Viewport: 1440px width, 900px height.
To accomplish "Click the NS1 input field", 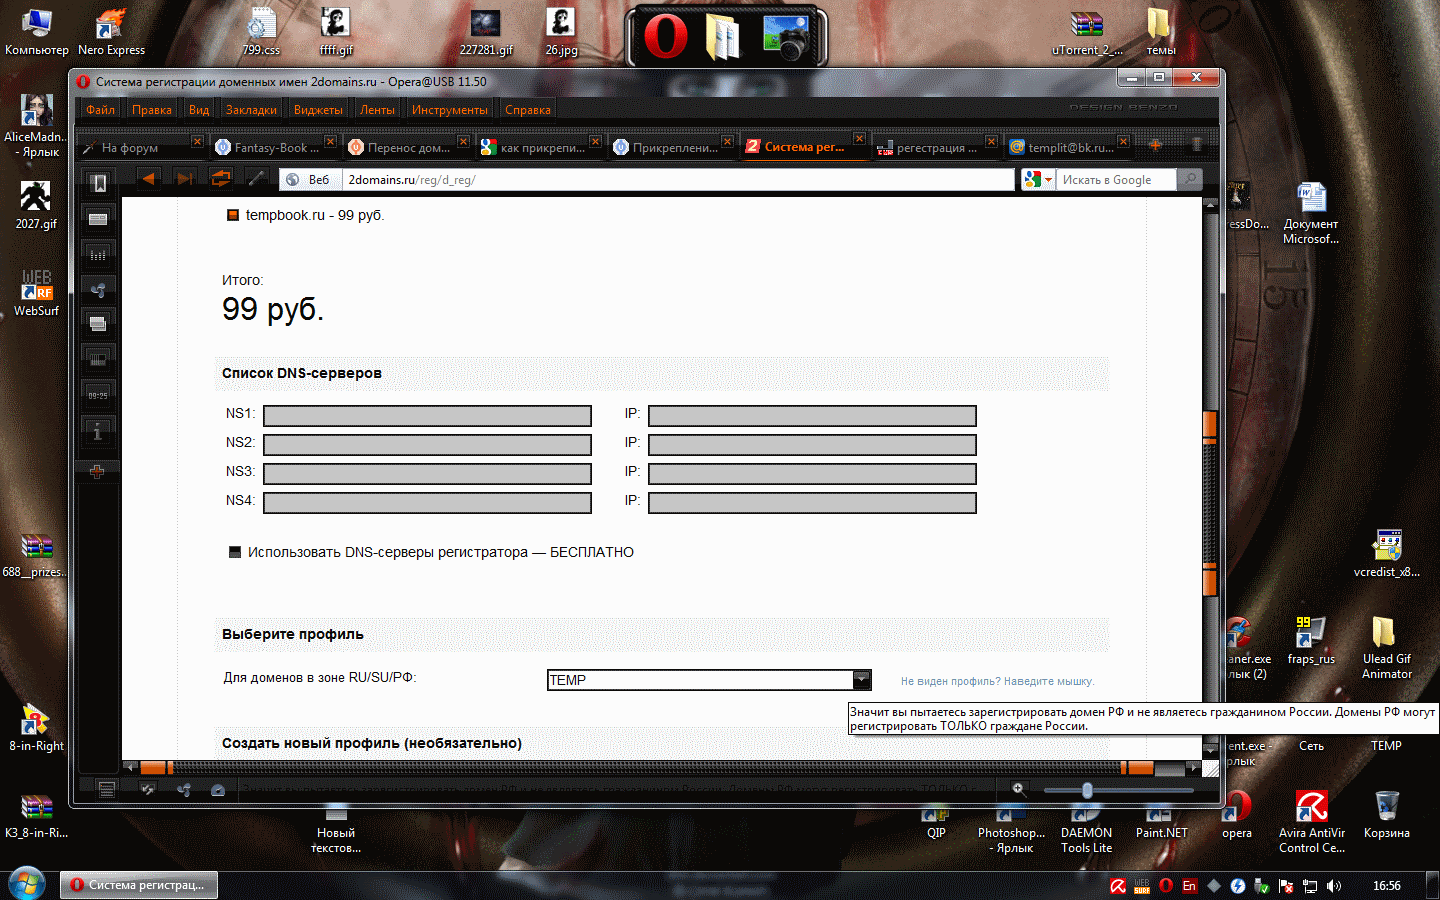I will tap(427, 415).
